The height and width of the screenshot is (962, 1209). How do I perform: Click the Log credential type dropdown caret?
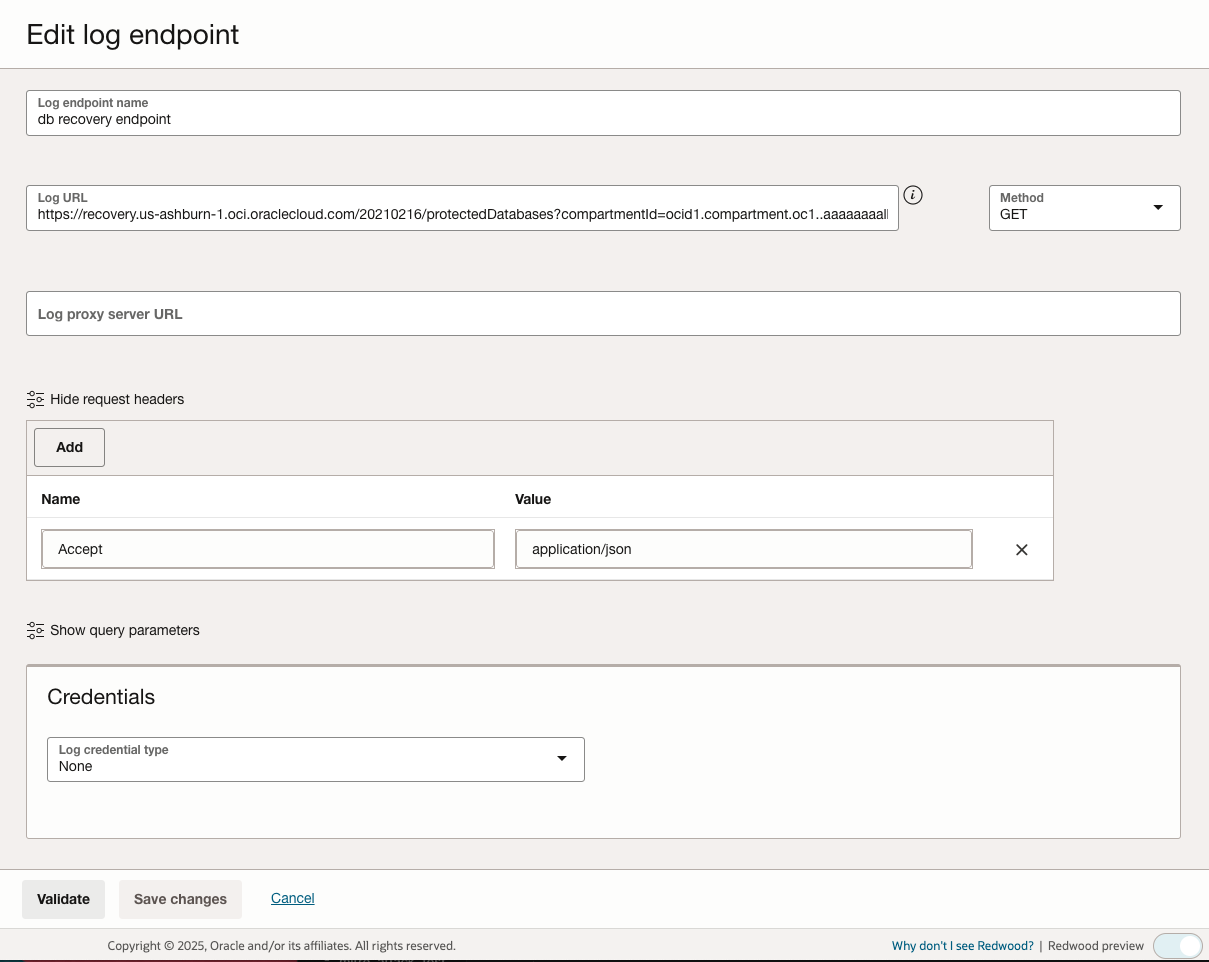(561, 759)
